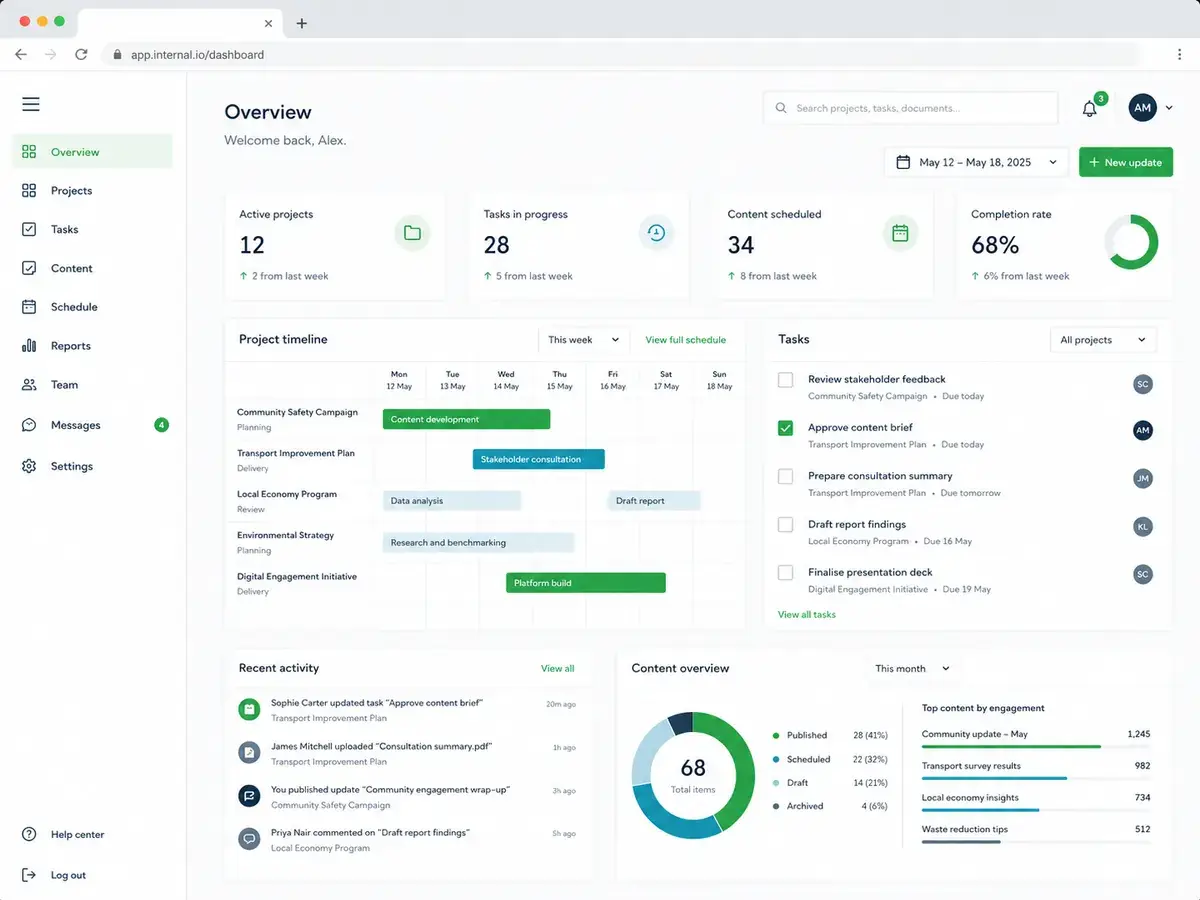Click the Content scheduled calendar icon
Viewport: 1200px width, 900px height.
tap(900, 233)
